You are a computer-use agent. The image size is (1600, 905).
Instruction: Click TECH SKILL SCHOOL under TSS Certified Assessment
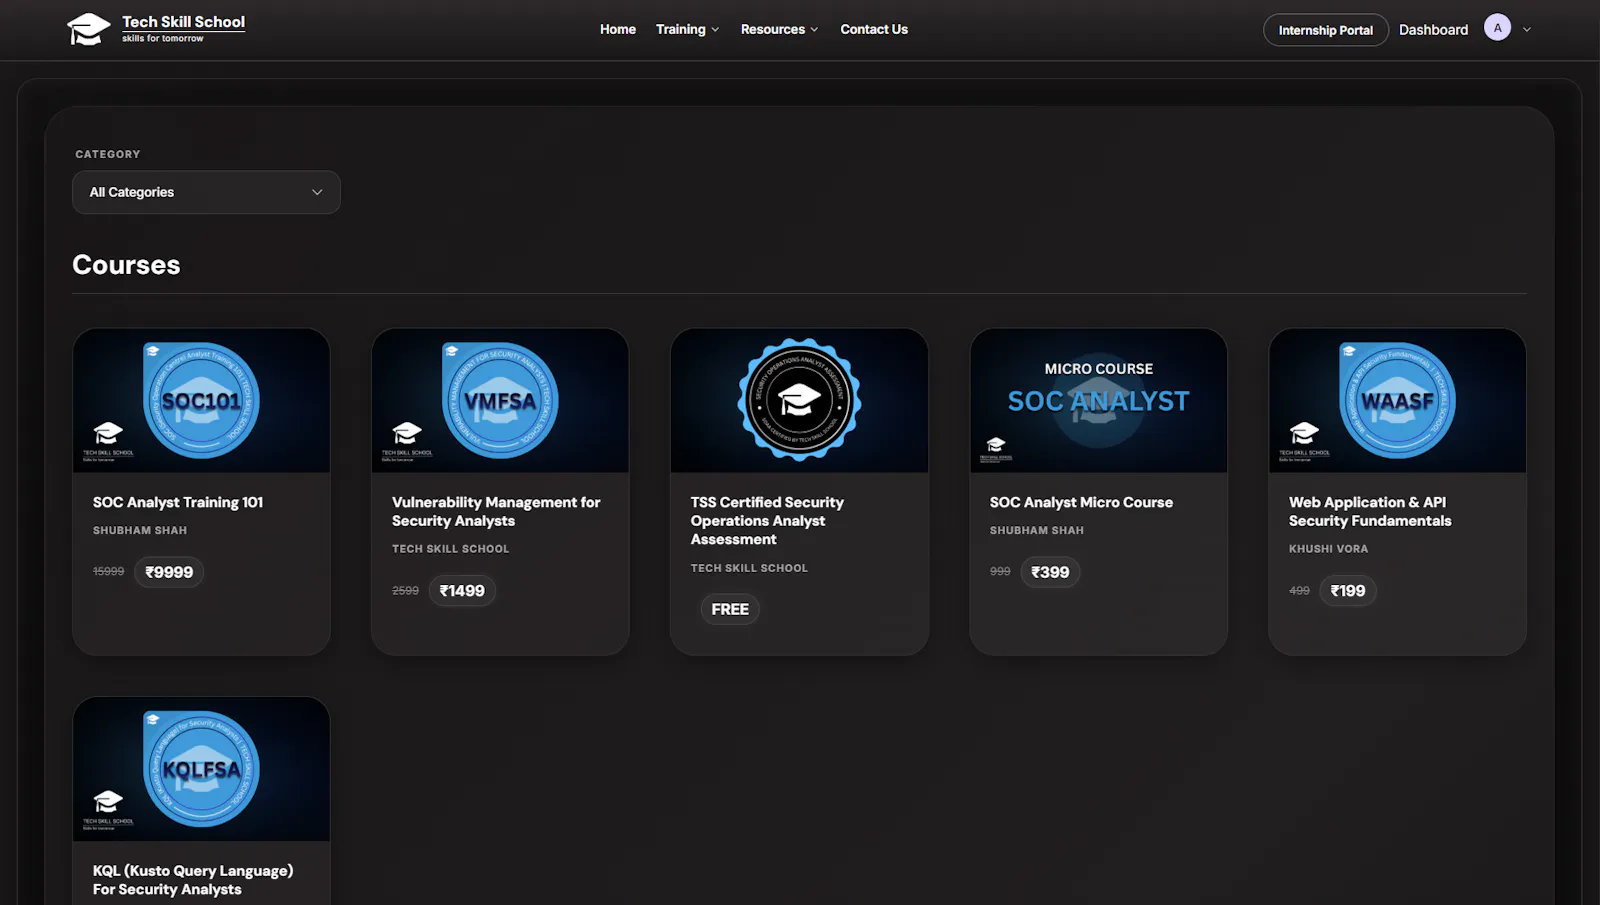click(x=749, y=568)
